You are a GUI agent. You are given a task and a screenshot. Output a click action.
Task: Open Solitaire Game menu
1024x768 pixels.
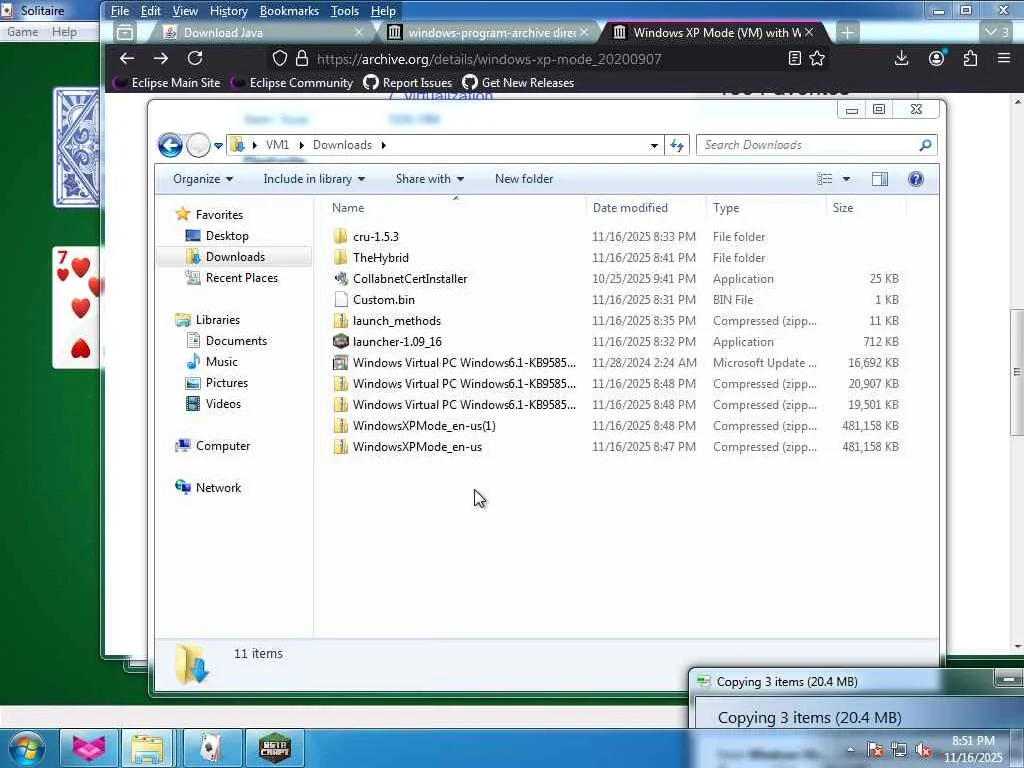pyautogui.click(x=23, y=31)
